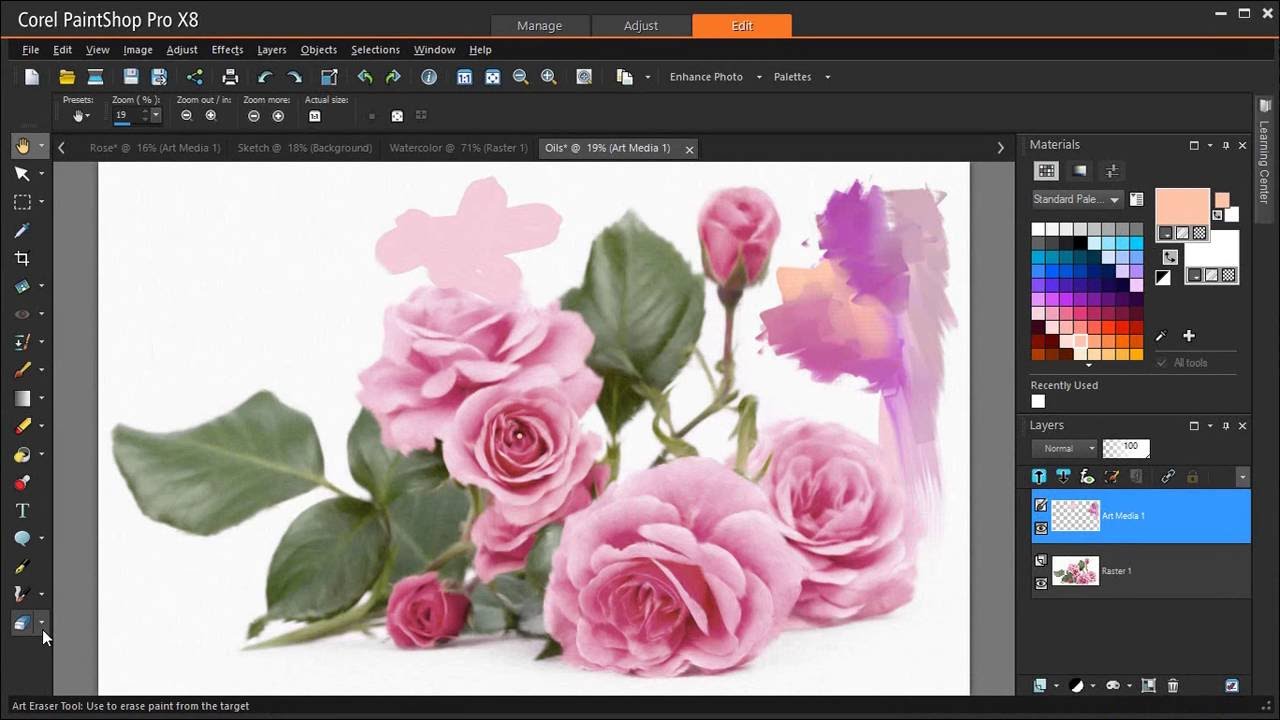Switch to the Adjust workspace tab
The width and height of the screenshot is (1280, 720).
tap(640, 25)
